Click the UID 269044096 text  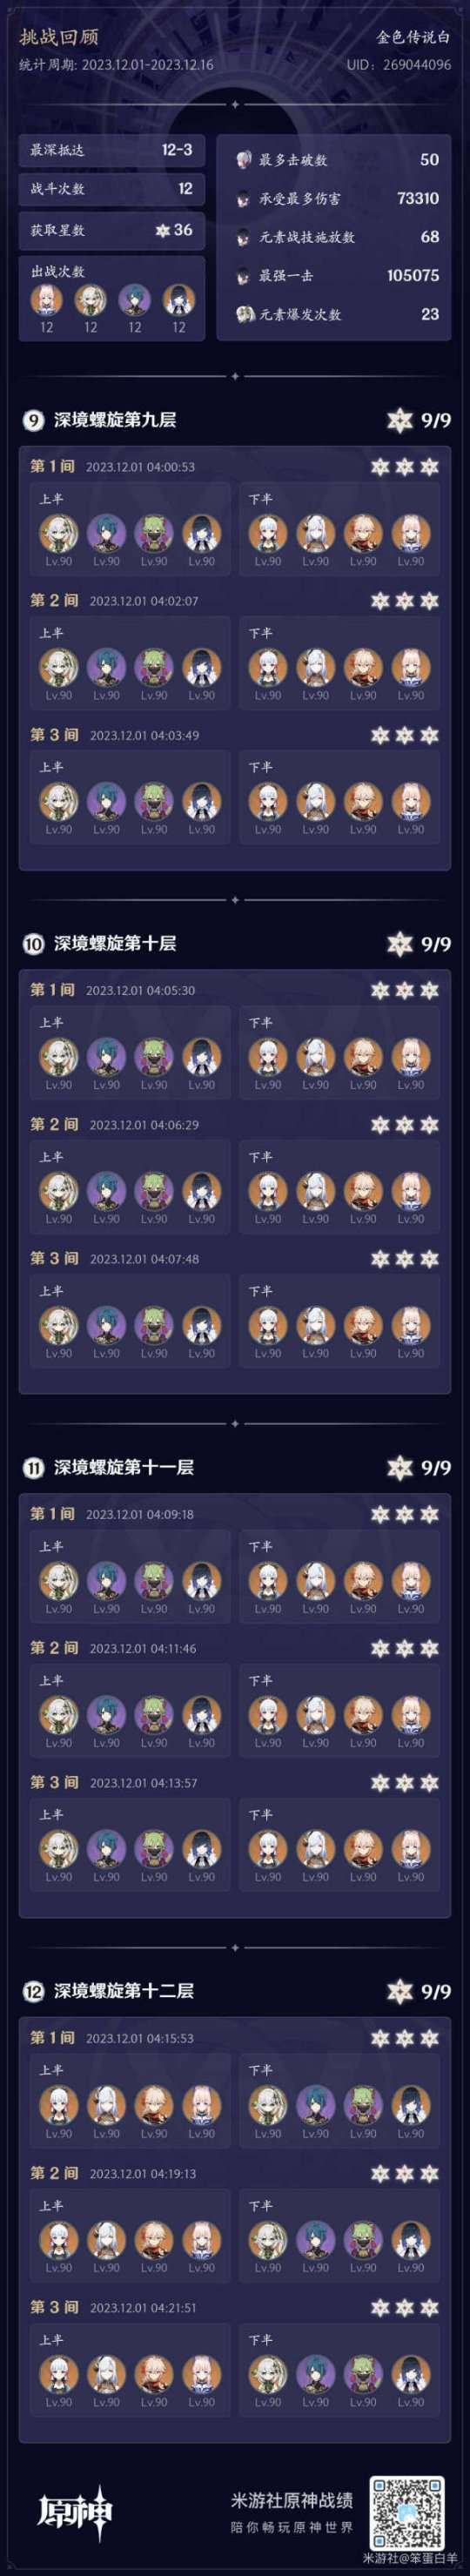pos(398,65)
